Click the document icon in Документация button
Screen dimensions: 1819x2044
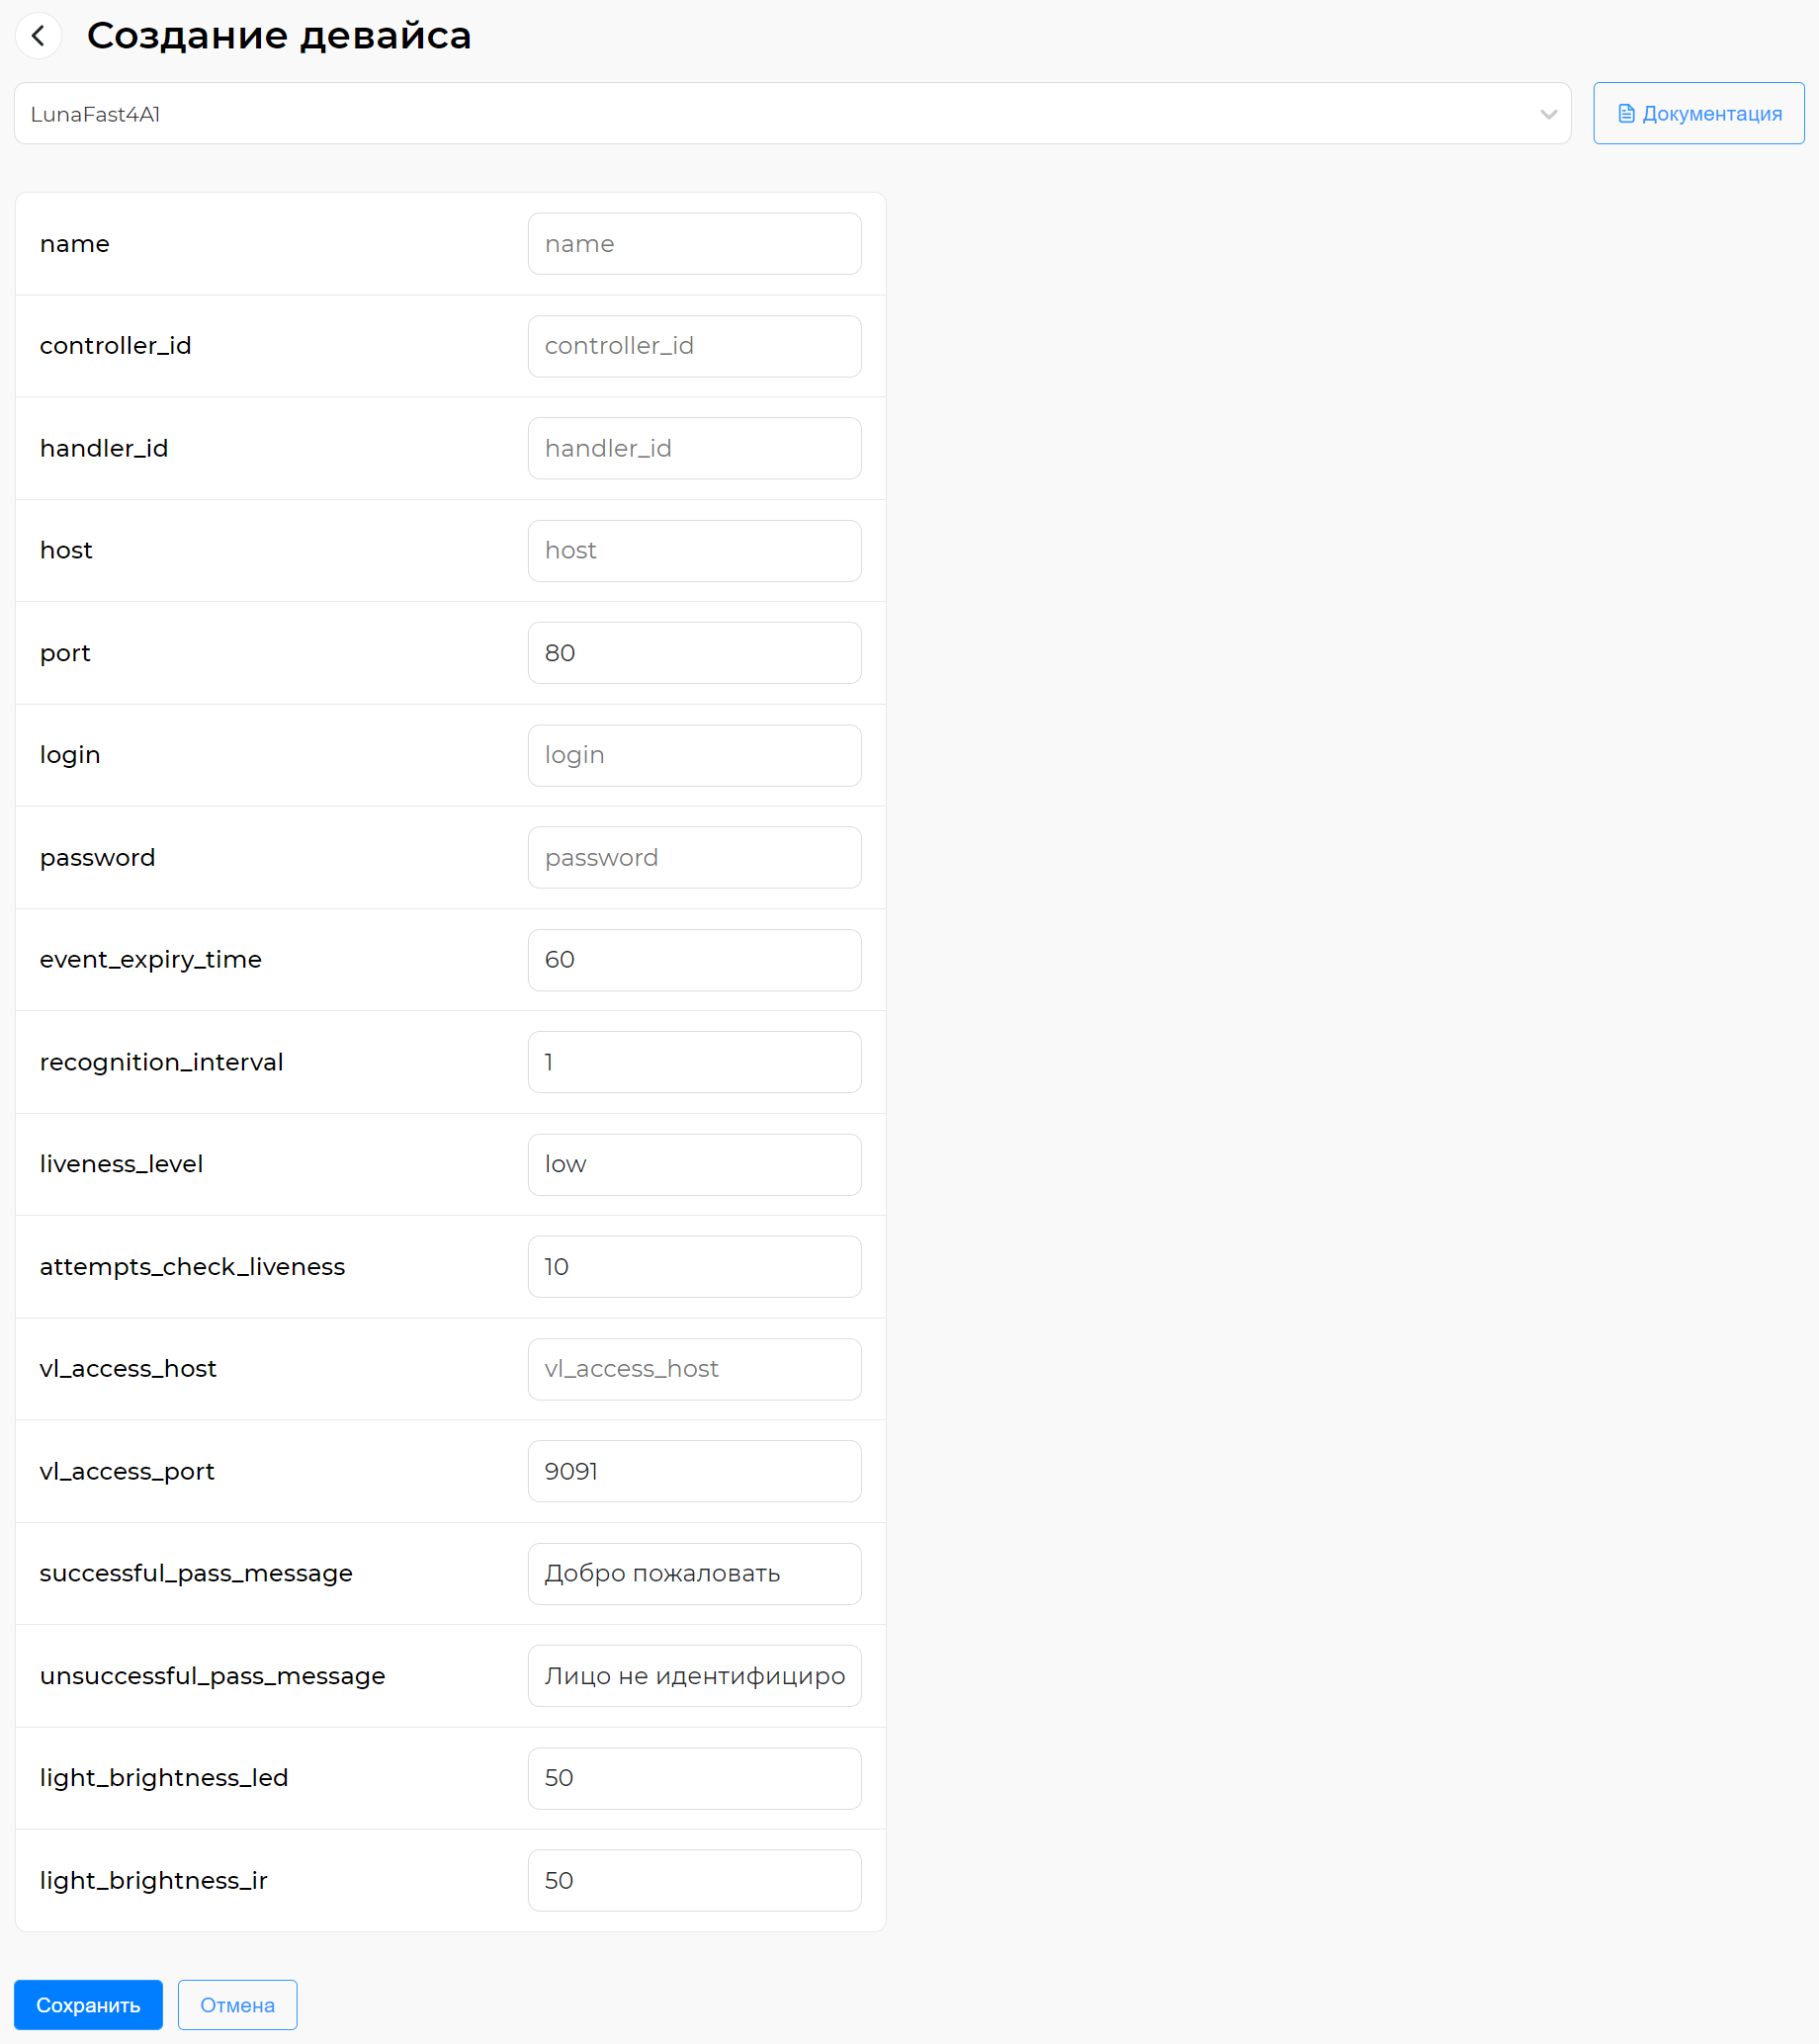click(1626, 114)
